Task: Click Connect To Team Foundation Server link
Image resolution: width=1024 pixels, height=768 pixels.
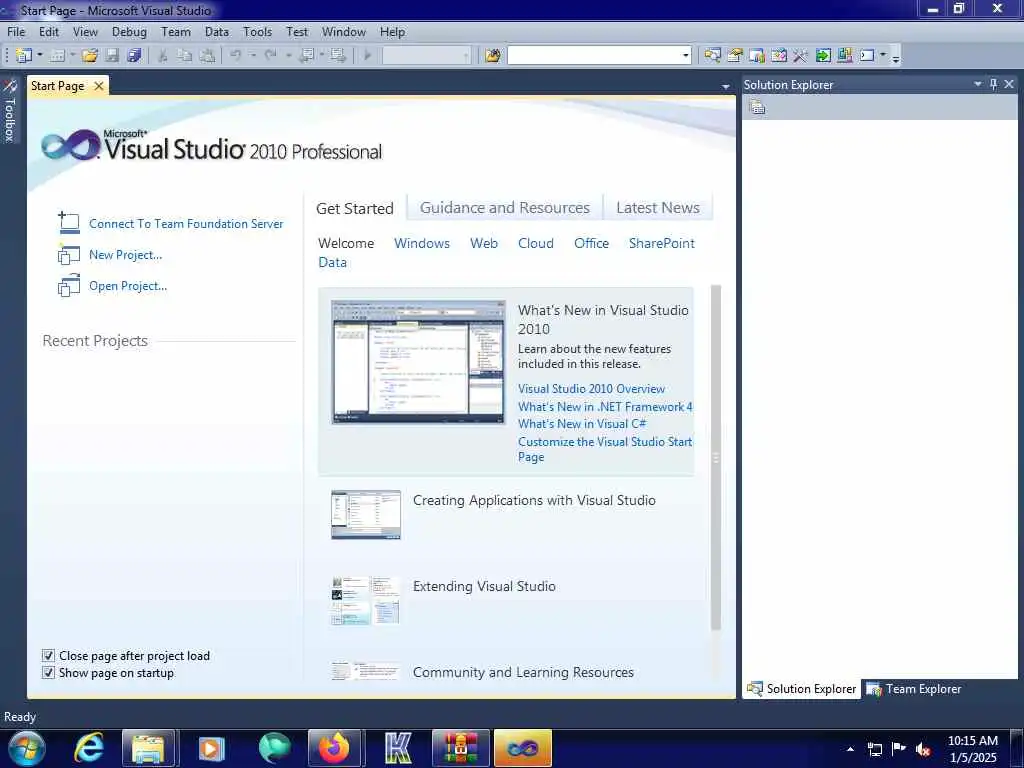Action: point(186,223)
